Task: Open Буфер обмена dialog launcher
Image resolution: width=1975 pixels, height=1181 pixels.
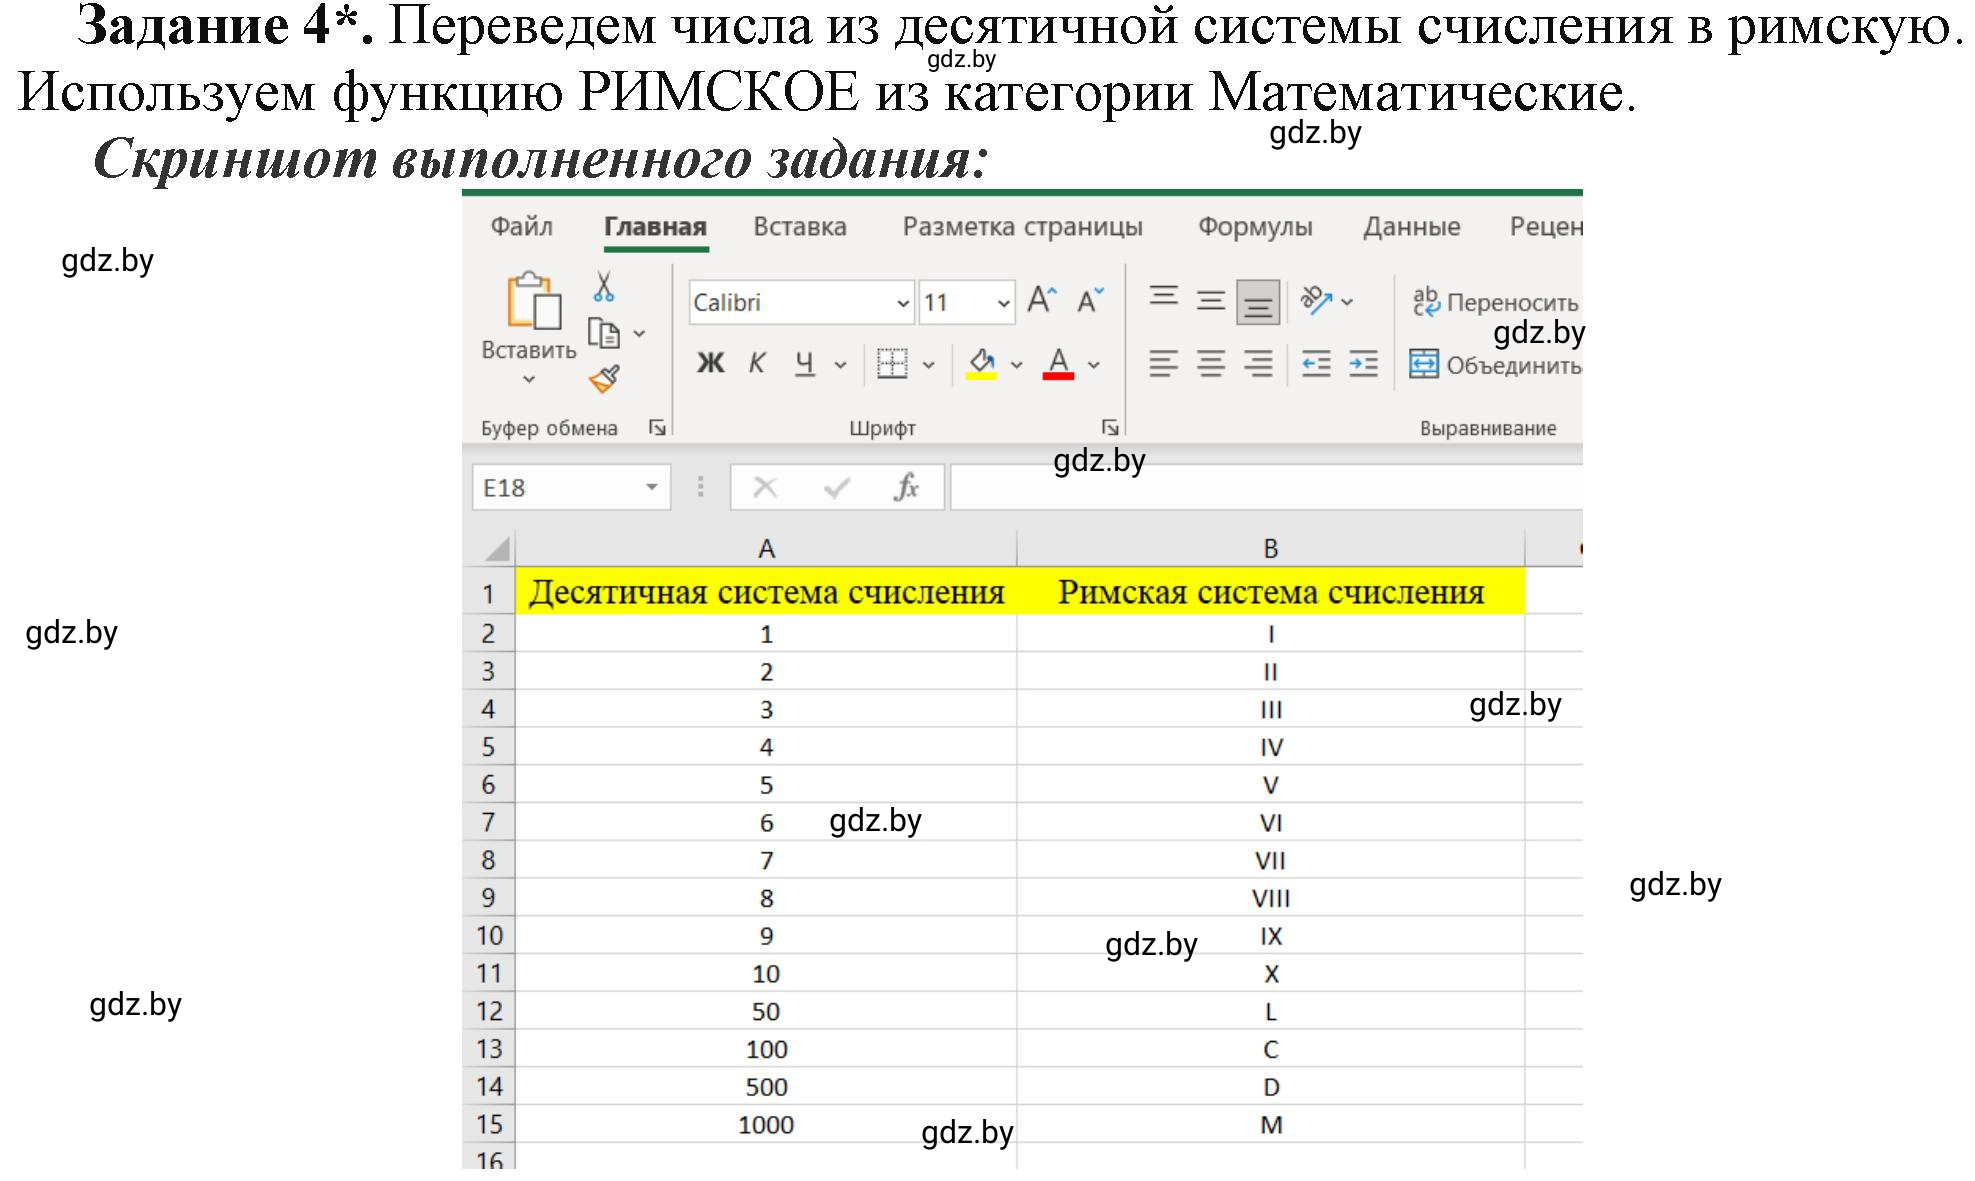Action: click(657, 428)
